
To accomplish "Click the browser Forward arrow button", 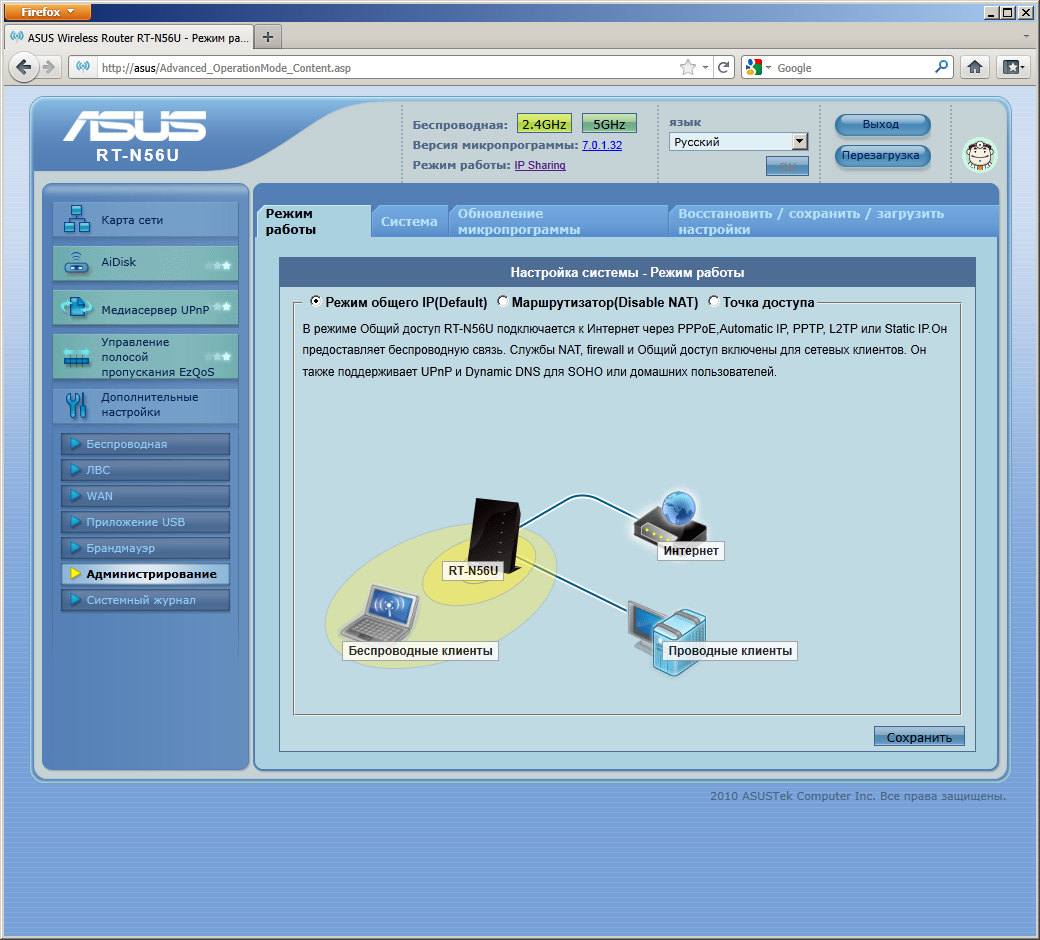I will 48,67.
